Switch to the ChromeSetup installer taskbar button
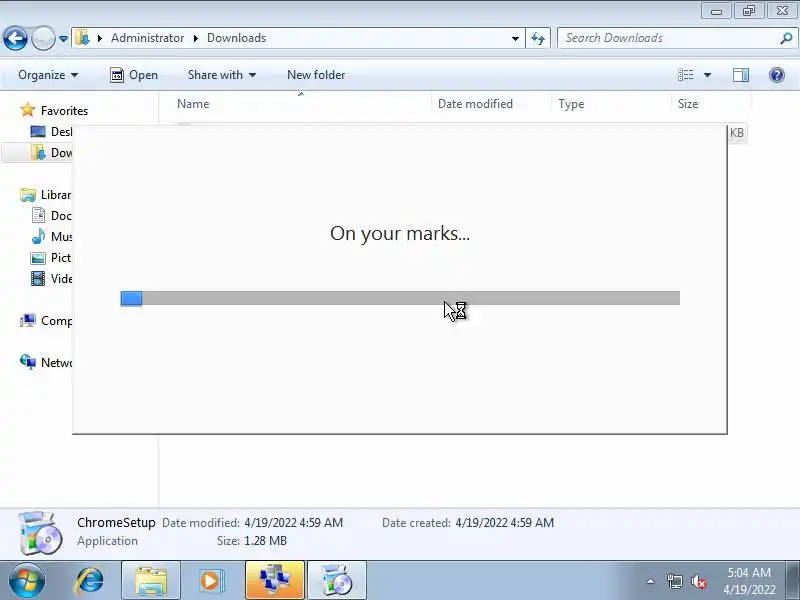Image resolution: width=800 pixels, height=600 pixels. click(337, 581)
